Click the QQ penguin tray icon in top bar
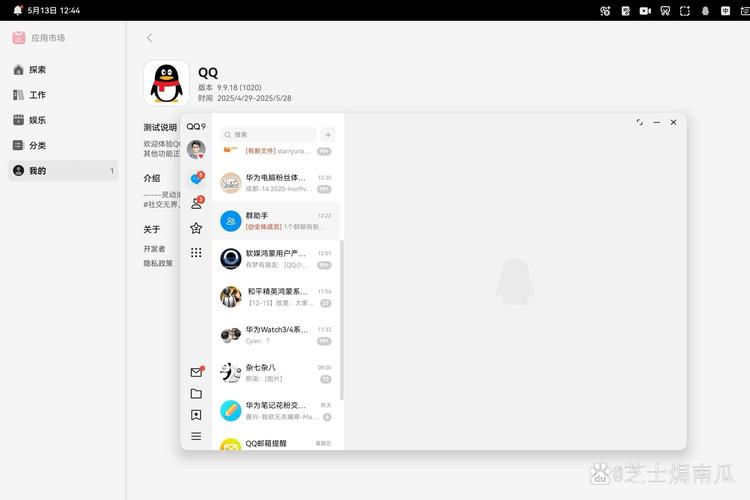The height and width of the screenshot is (500, 750). tap(705, 11)
